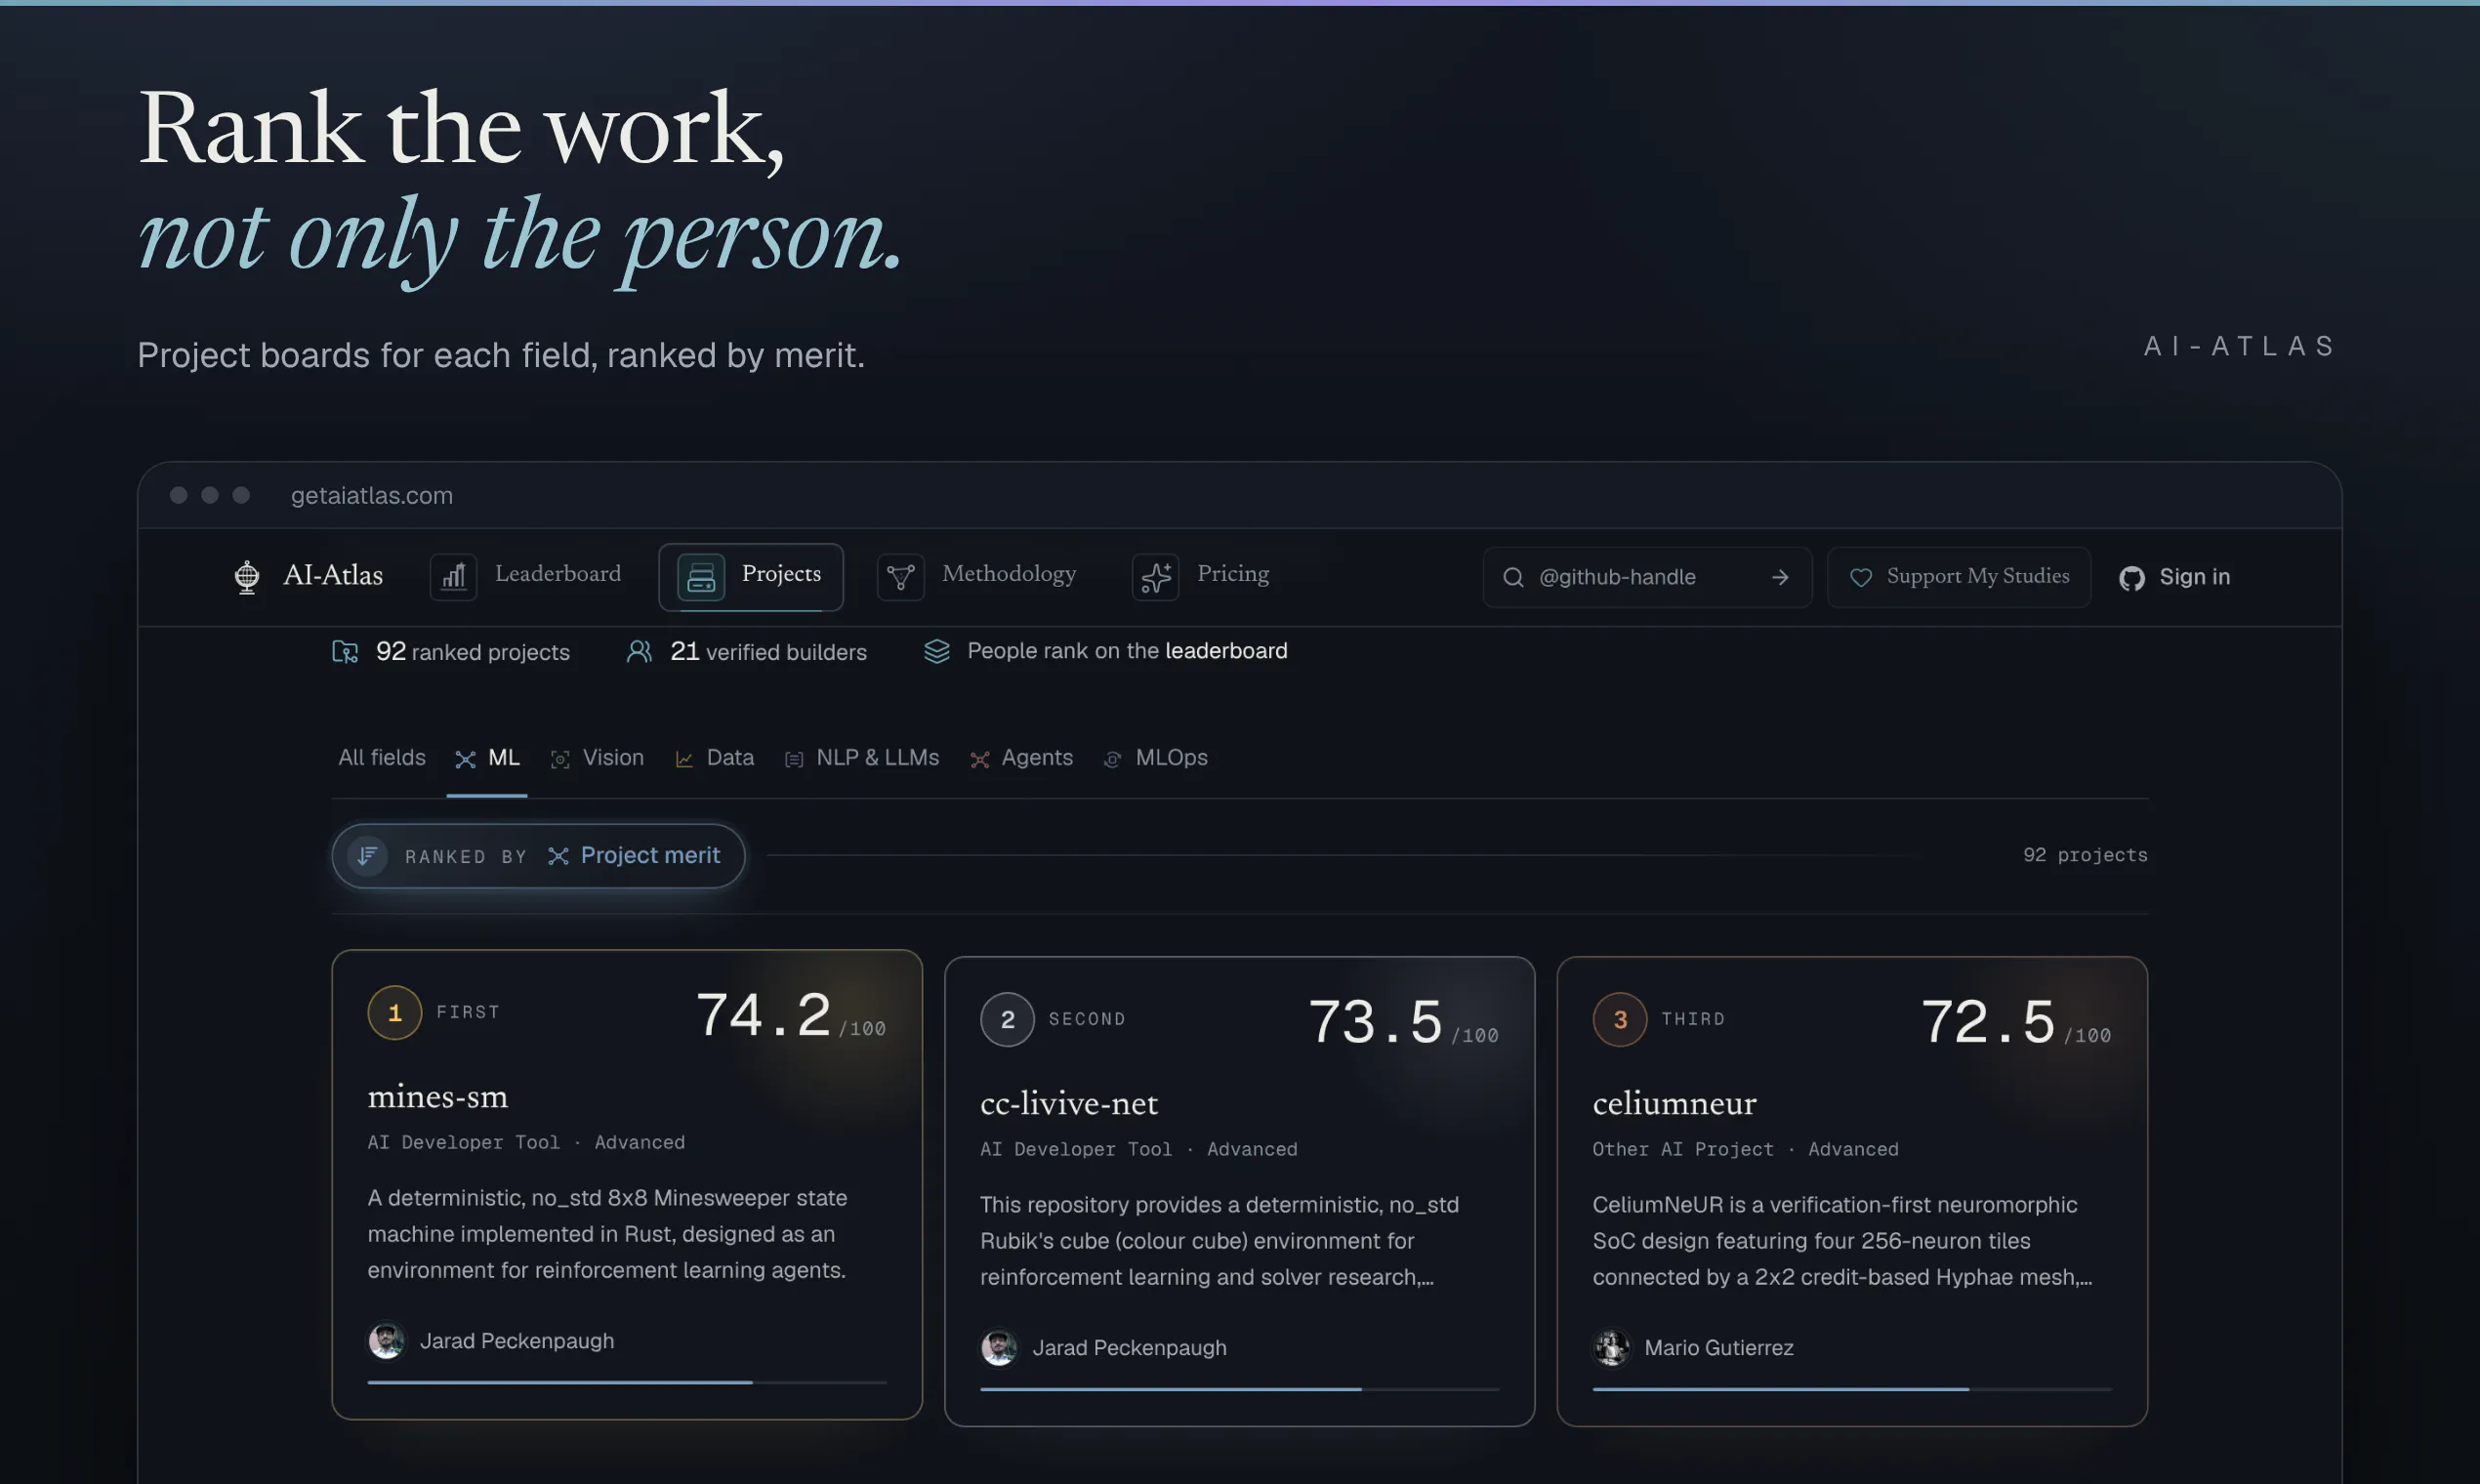Screen dimensions: 2480x1484
Task: Open the cc-livive-net project title
Action: (x=1069, y=1103)
